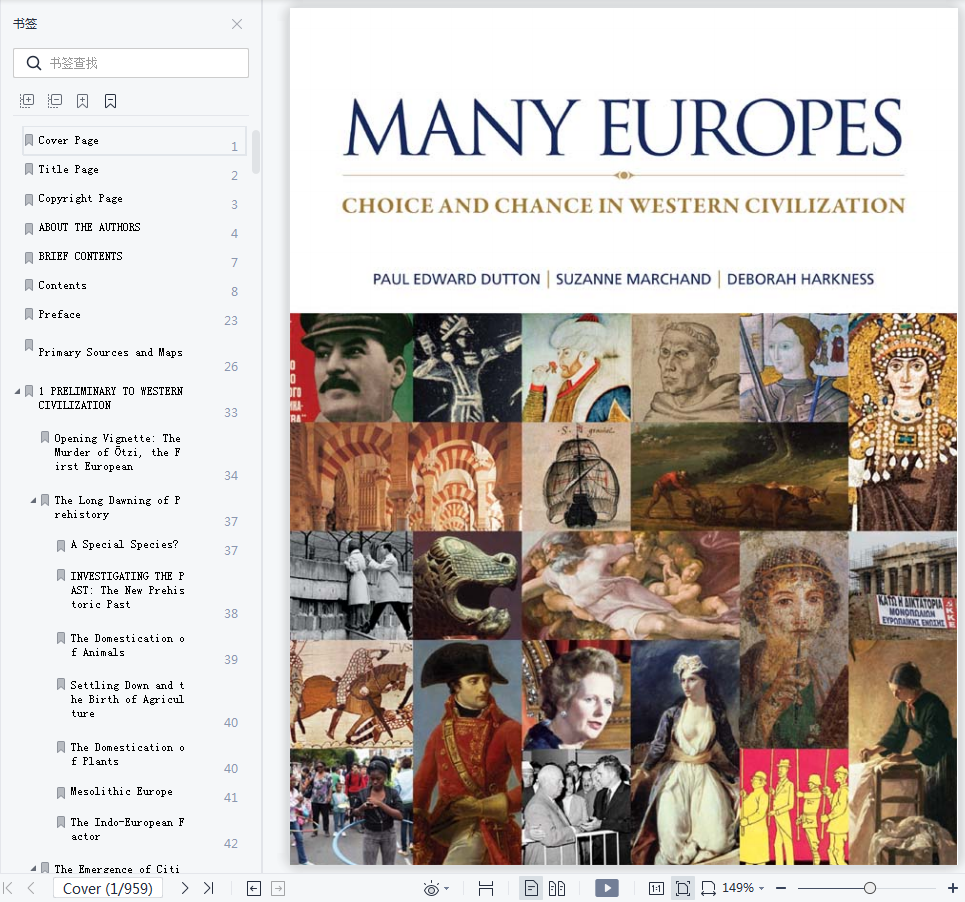The width and height of the screenshot is (965, 902).
Task: Expand all bookmarks icon
Action: coord(26,101)
